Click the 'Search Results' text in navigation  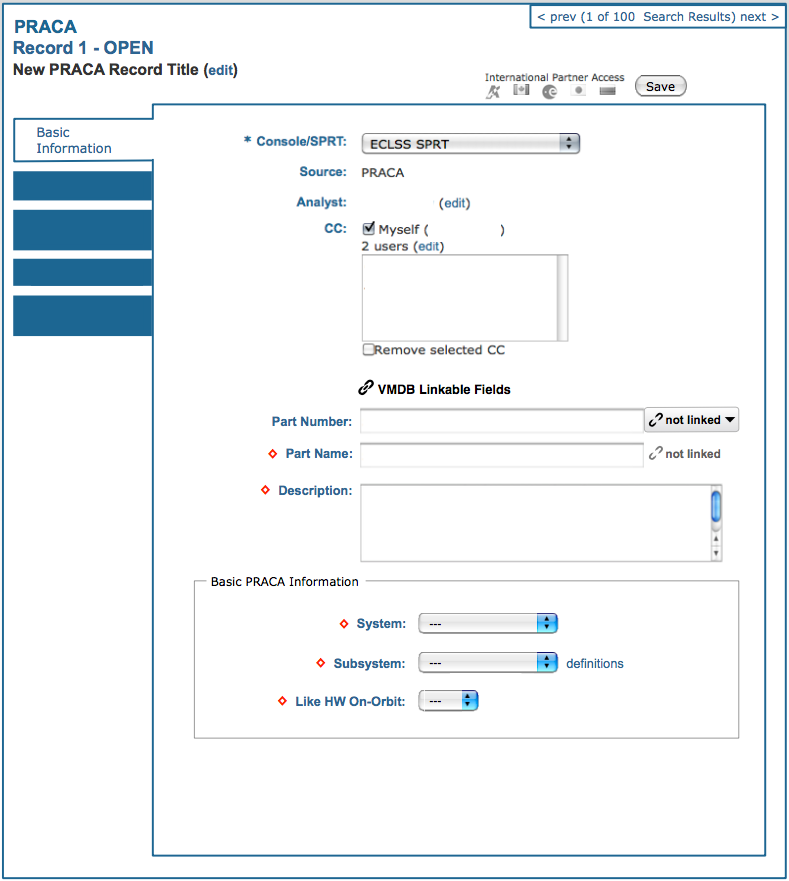(x=688, y=17)
